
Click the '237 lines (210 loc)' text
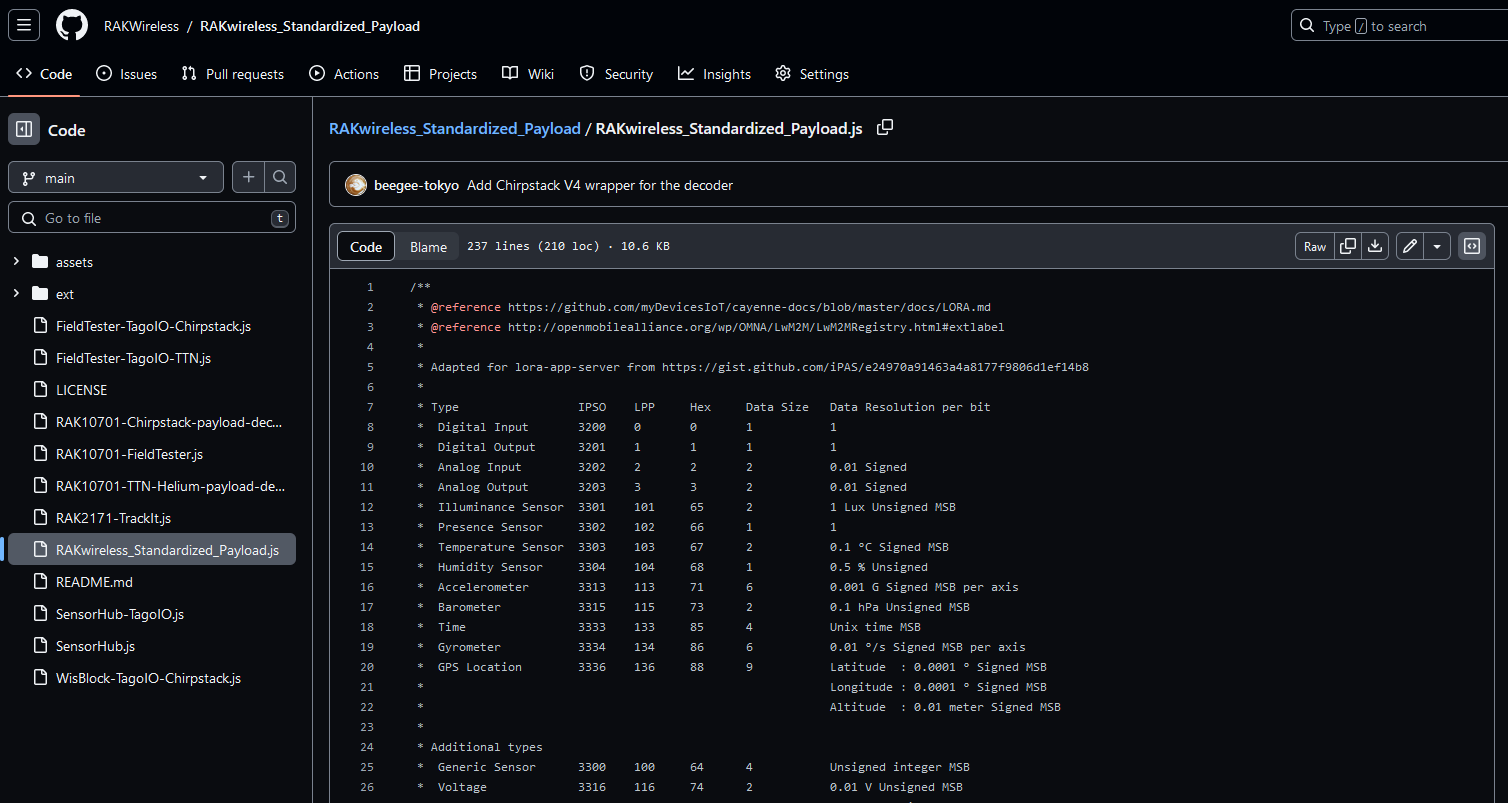click(532, 247)
